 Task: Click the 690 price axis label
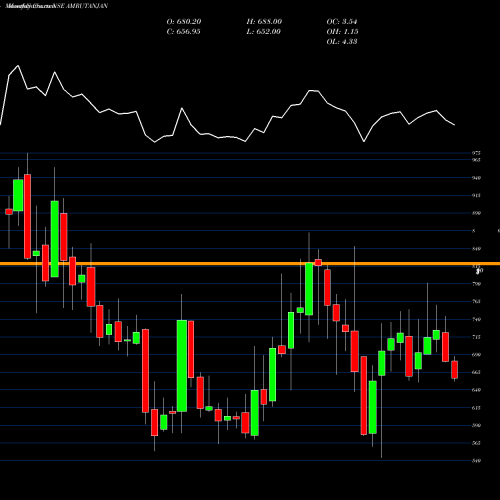(476, 355)
